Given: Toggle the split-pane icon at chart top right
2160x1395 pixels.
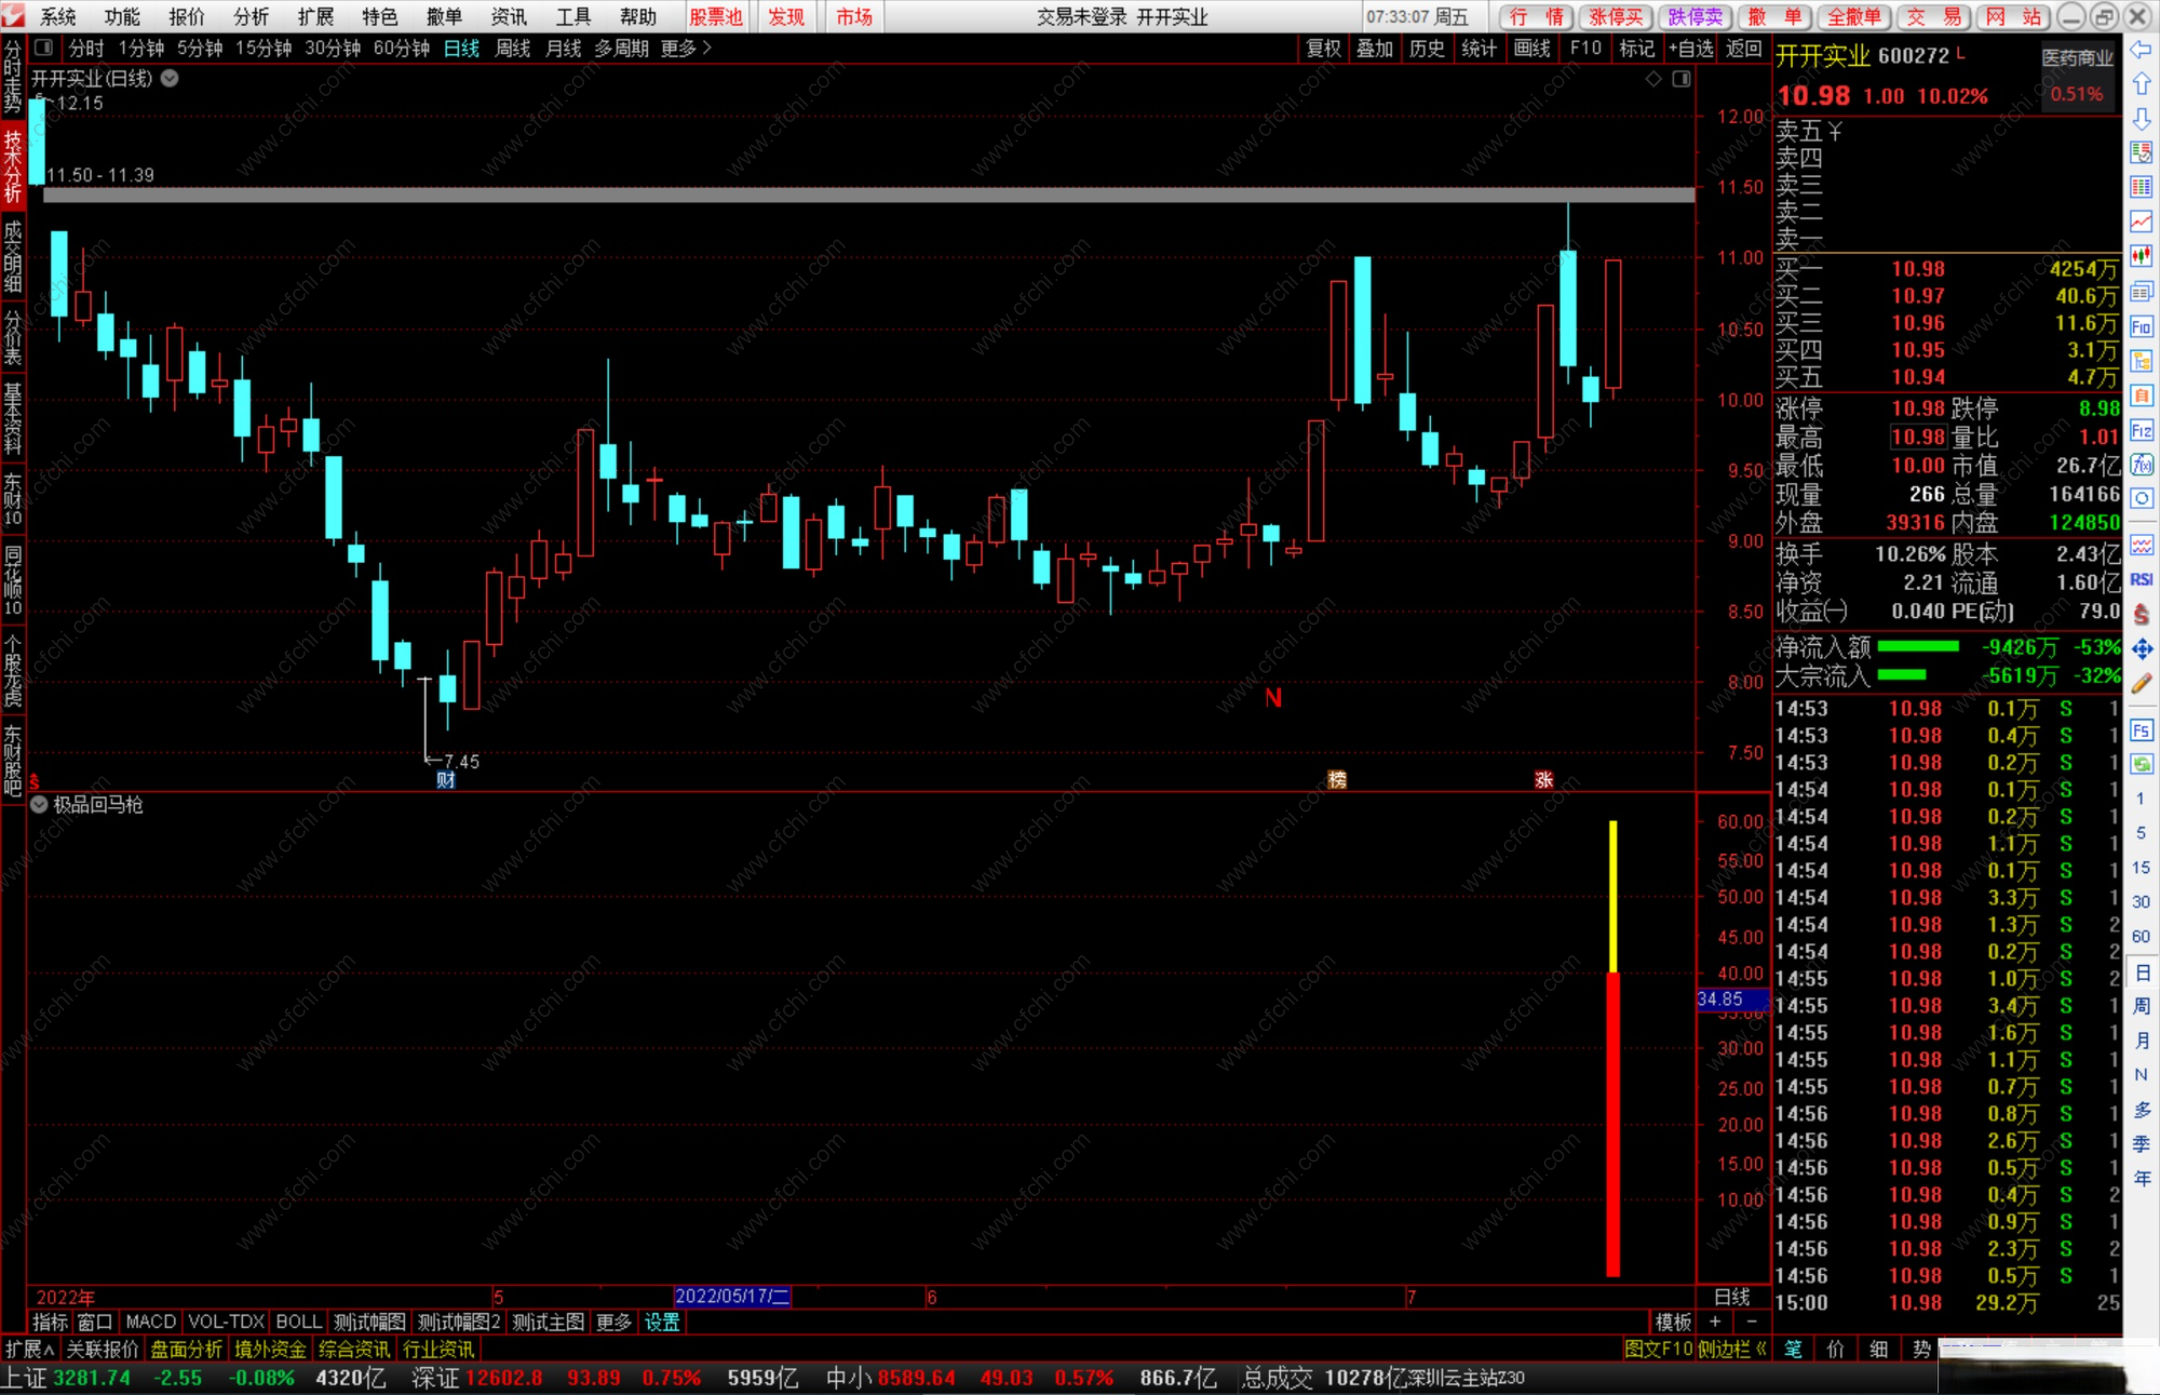Looking at the screenshot, I should 1681,79.
